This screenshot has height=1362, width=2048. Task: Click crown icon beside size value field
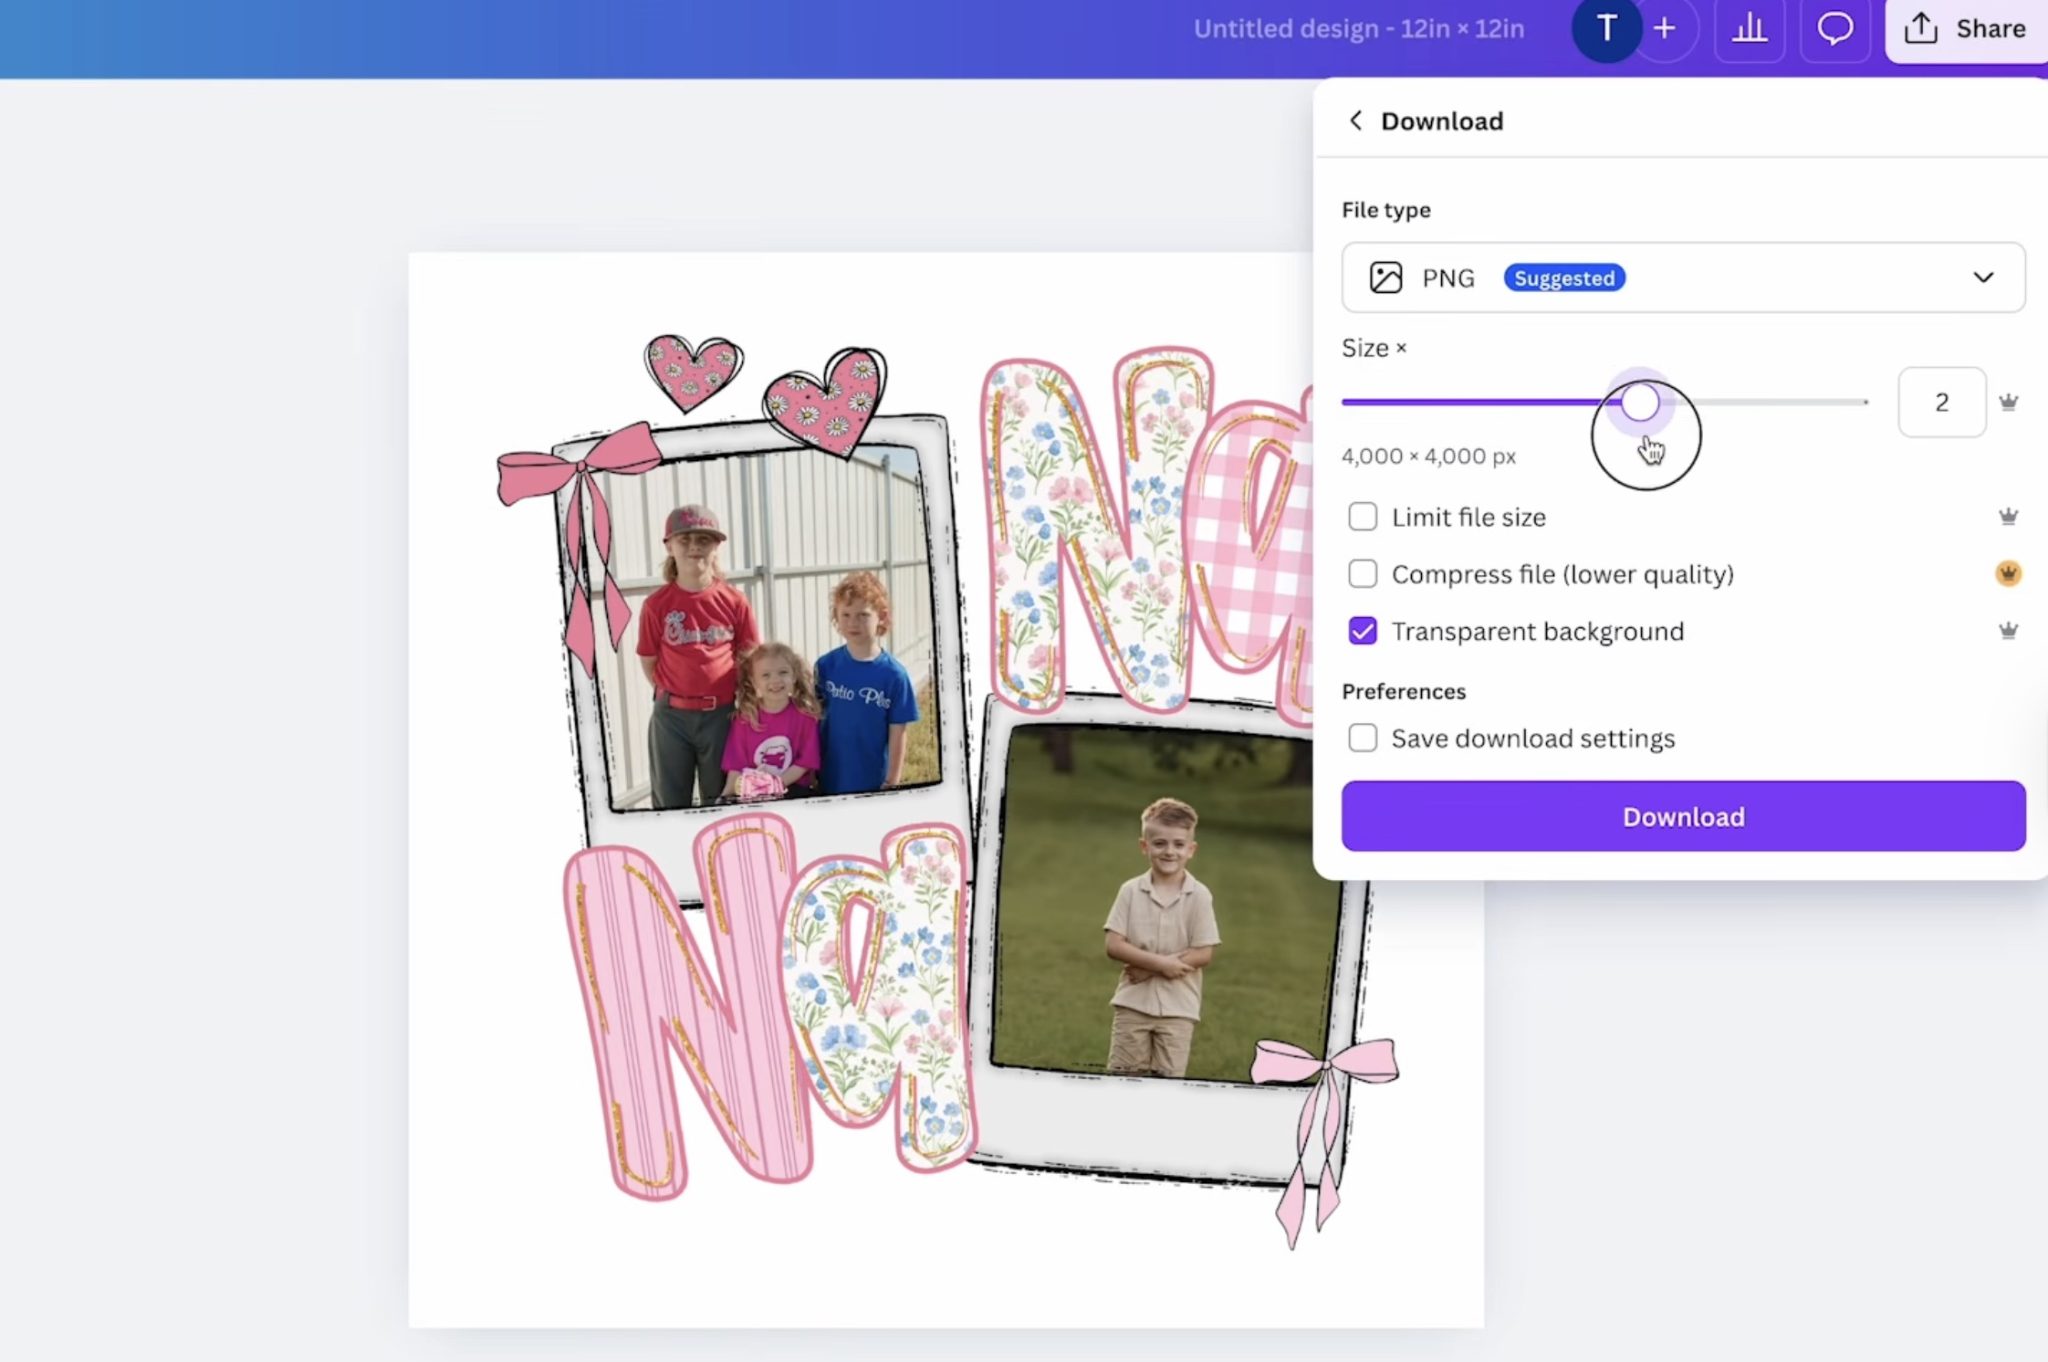[2007, 403]
